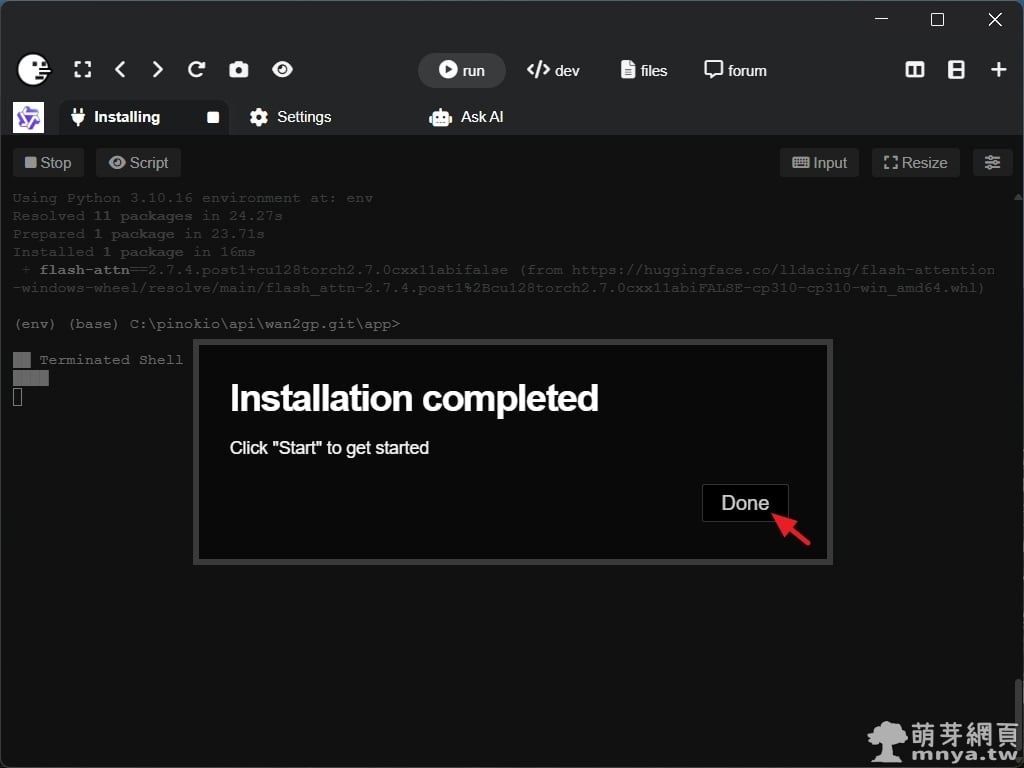Open the Ask AI assistant
Viewport: 1024px width, 768px height.
pos(466,117)
